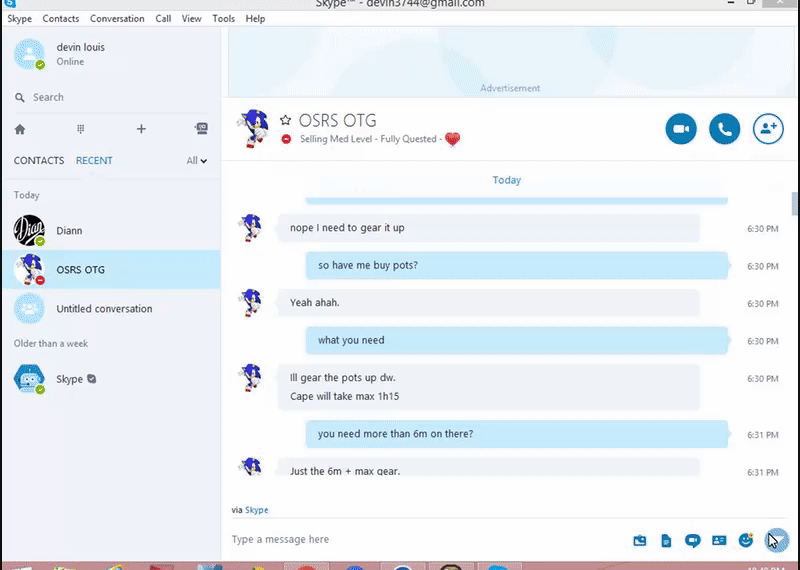This screenshot has width=800, height=570.
Task: Click the sender avatar next to 'Yeah ahah.'
Action: point(252,303)
